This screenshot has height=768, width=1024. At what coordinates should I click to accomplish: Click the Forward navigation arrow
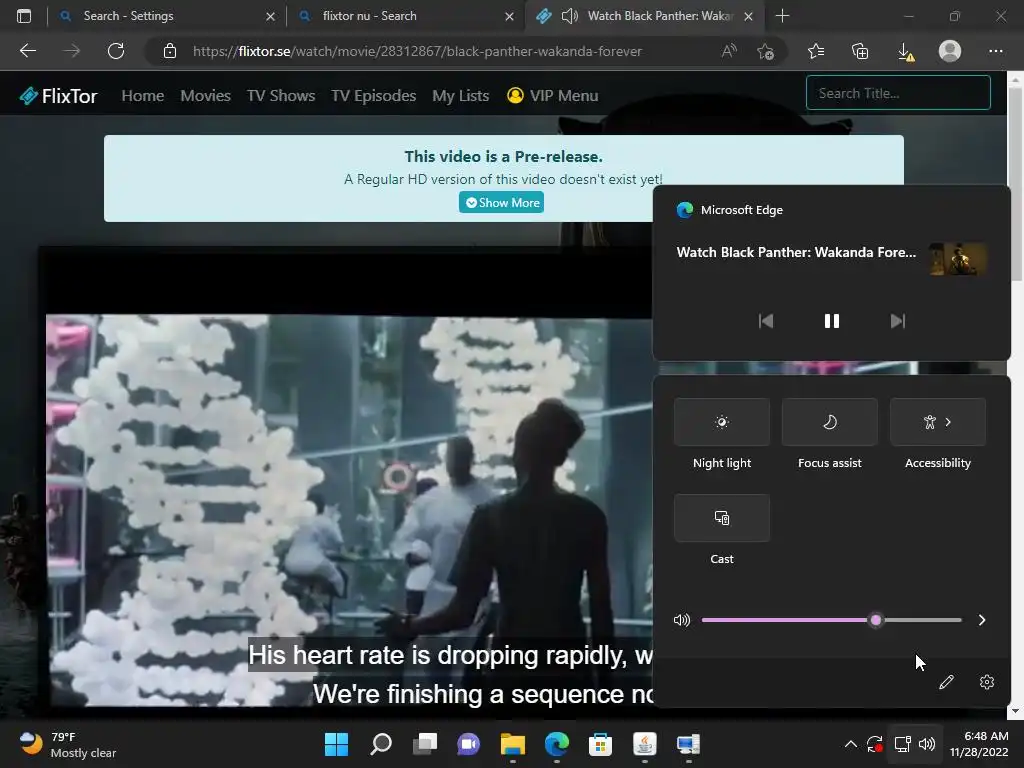coord(72,51)
